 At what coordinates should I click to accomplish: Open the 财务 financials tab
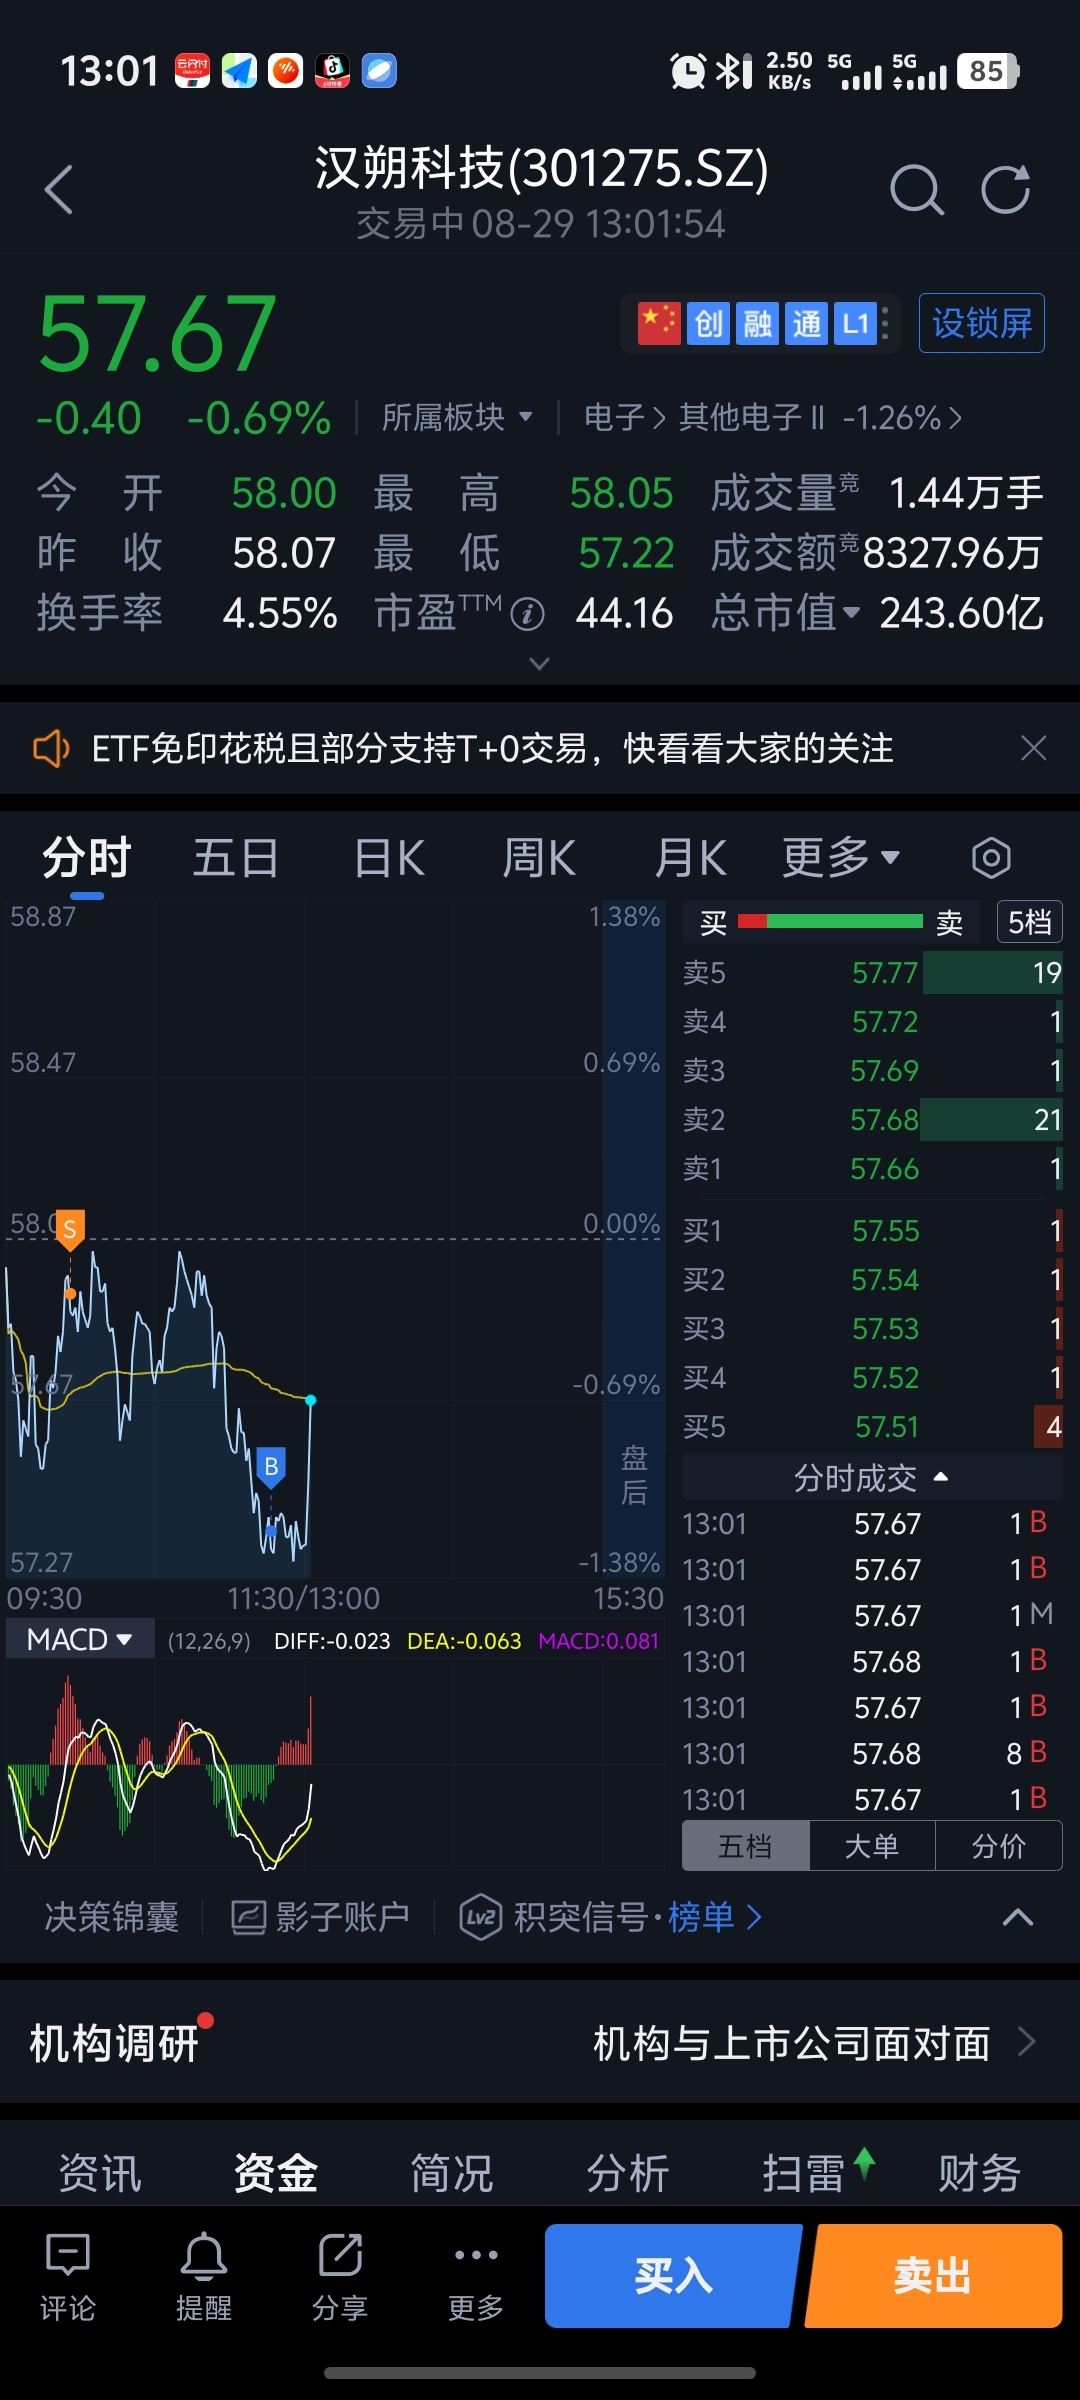point(980,2172)
